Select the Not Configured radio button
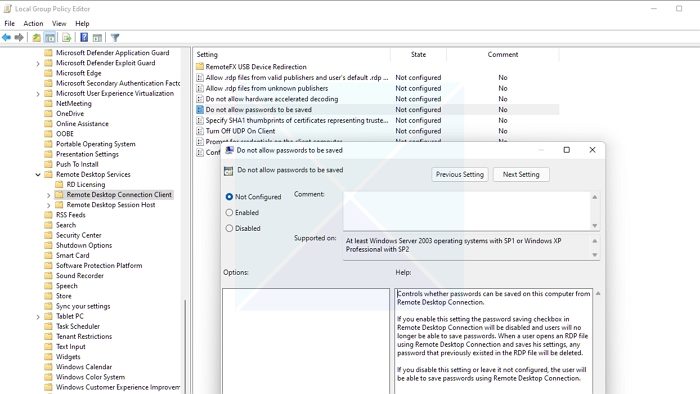700x394 pixels. tap(229, 197)
